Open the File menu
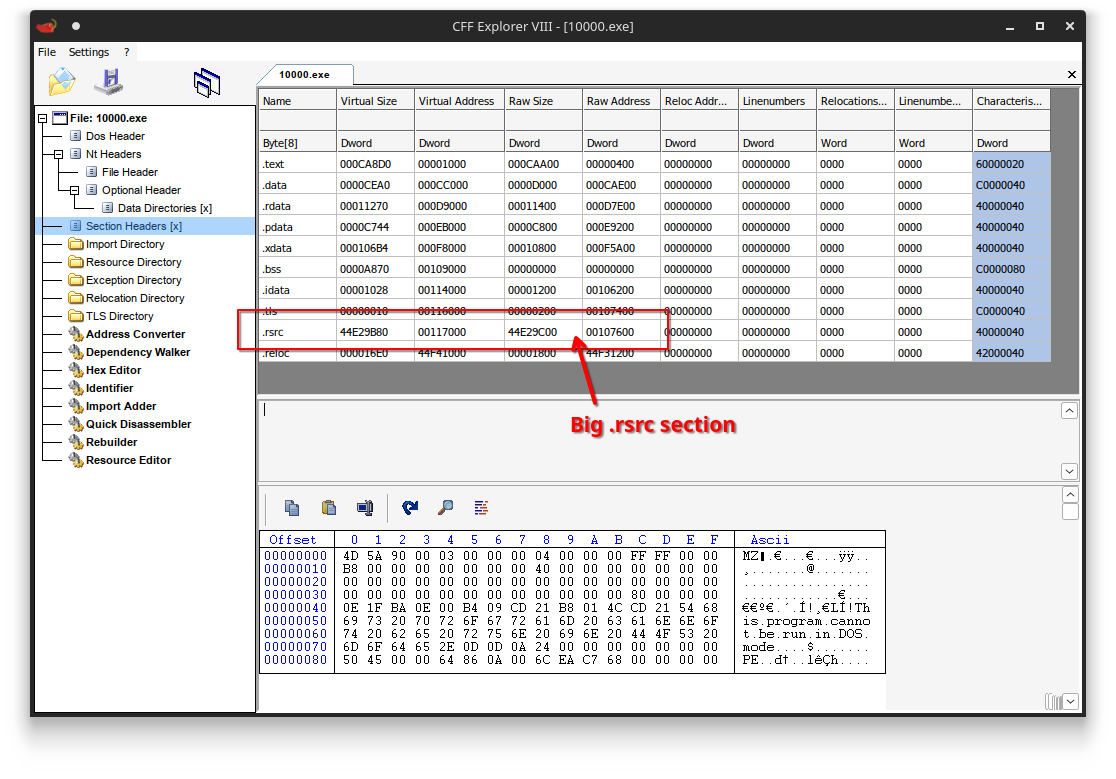The width and height of the screenshot is (1116, 779). tap(47, 52)
